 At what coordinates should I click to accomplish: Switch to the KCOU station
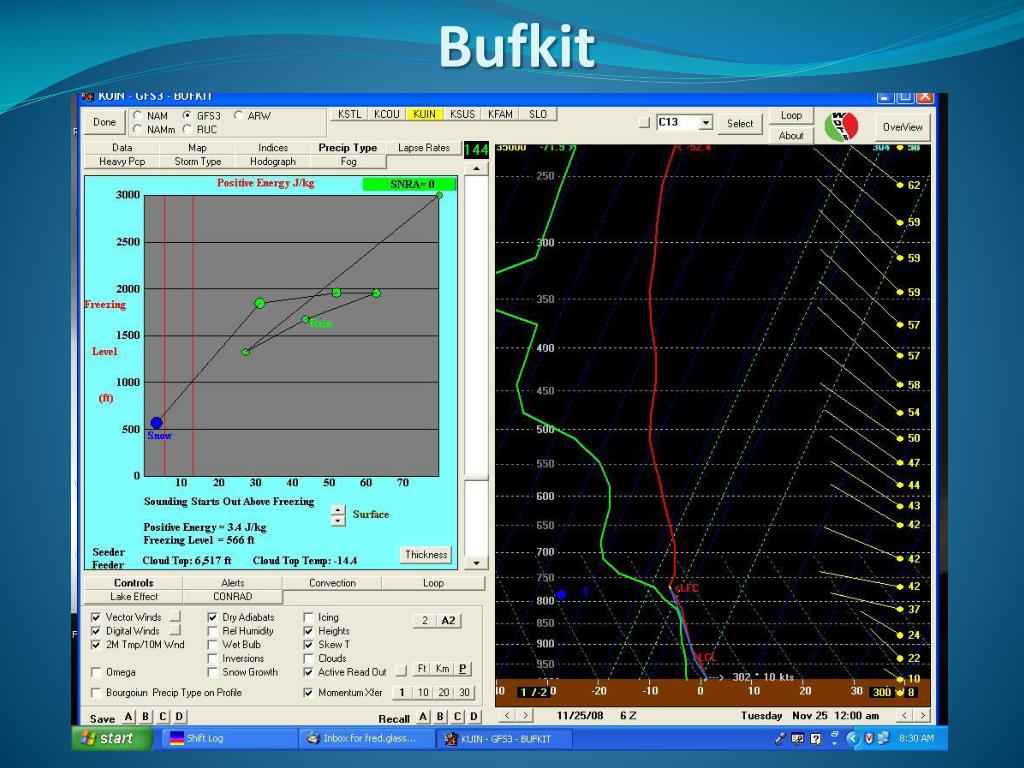tap(387, 114)
